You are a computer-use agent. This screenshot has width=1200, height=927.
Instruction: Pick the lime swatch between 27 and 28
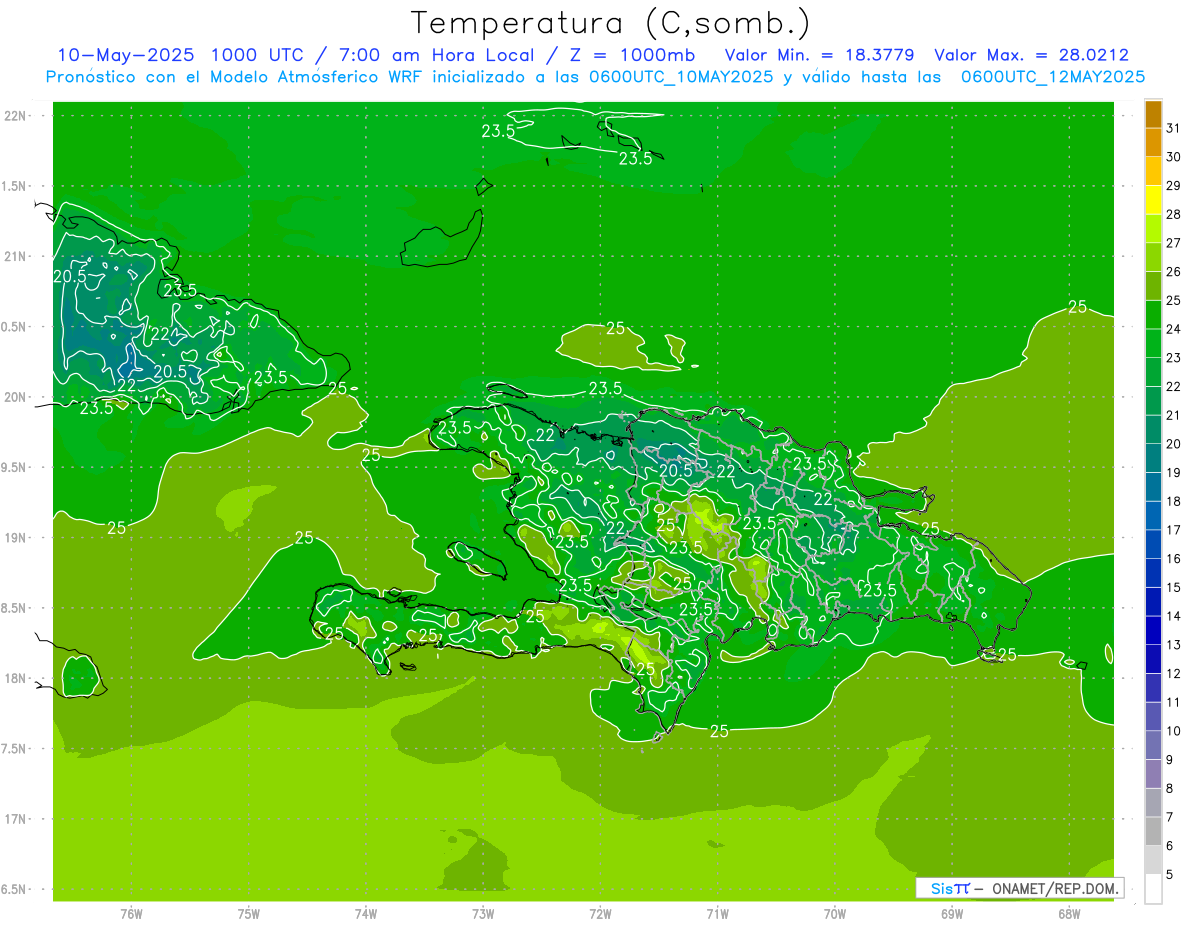(x=1153, y=229)
